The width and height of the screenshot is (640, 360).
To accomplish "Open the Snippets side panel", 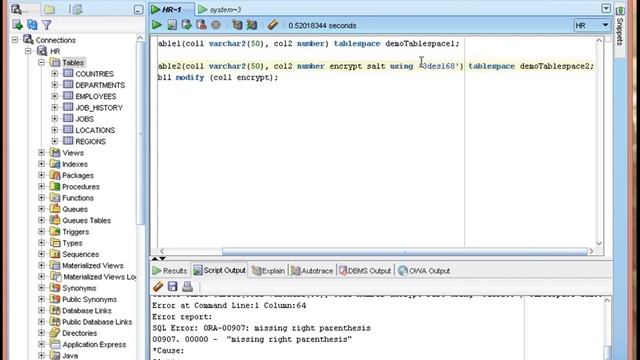I will [620, 27].
